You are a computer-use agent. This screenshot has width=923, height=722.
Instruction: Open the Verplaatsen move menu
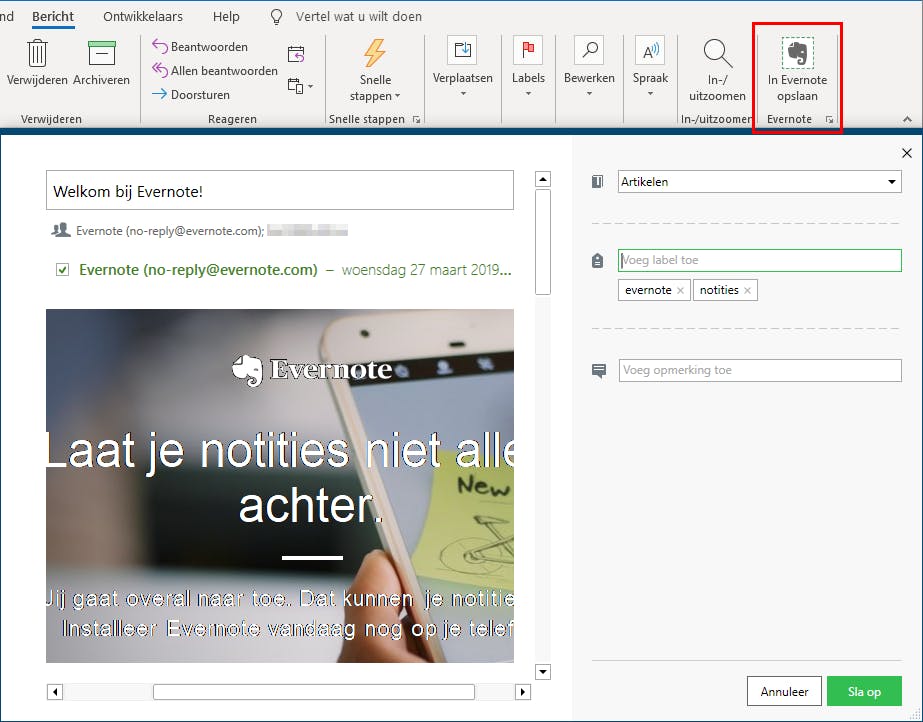[462, 68]
